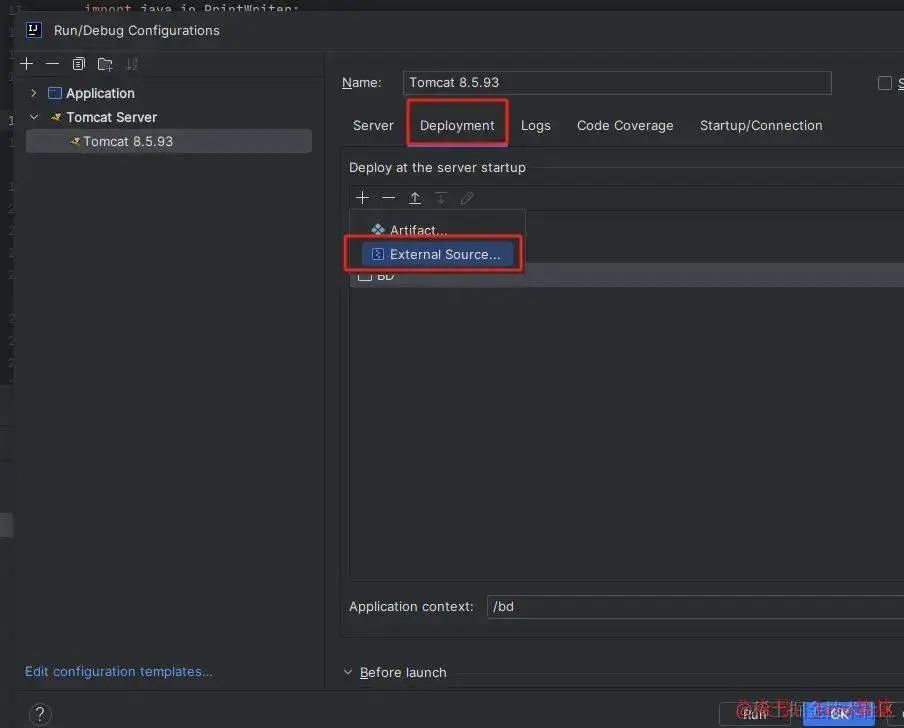Click the Application context field
The image size is (904, 728).
(x=695, y=607)
